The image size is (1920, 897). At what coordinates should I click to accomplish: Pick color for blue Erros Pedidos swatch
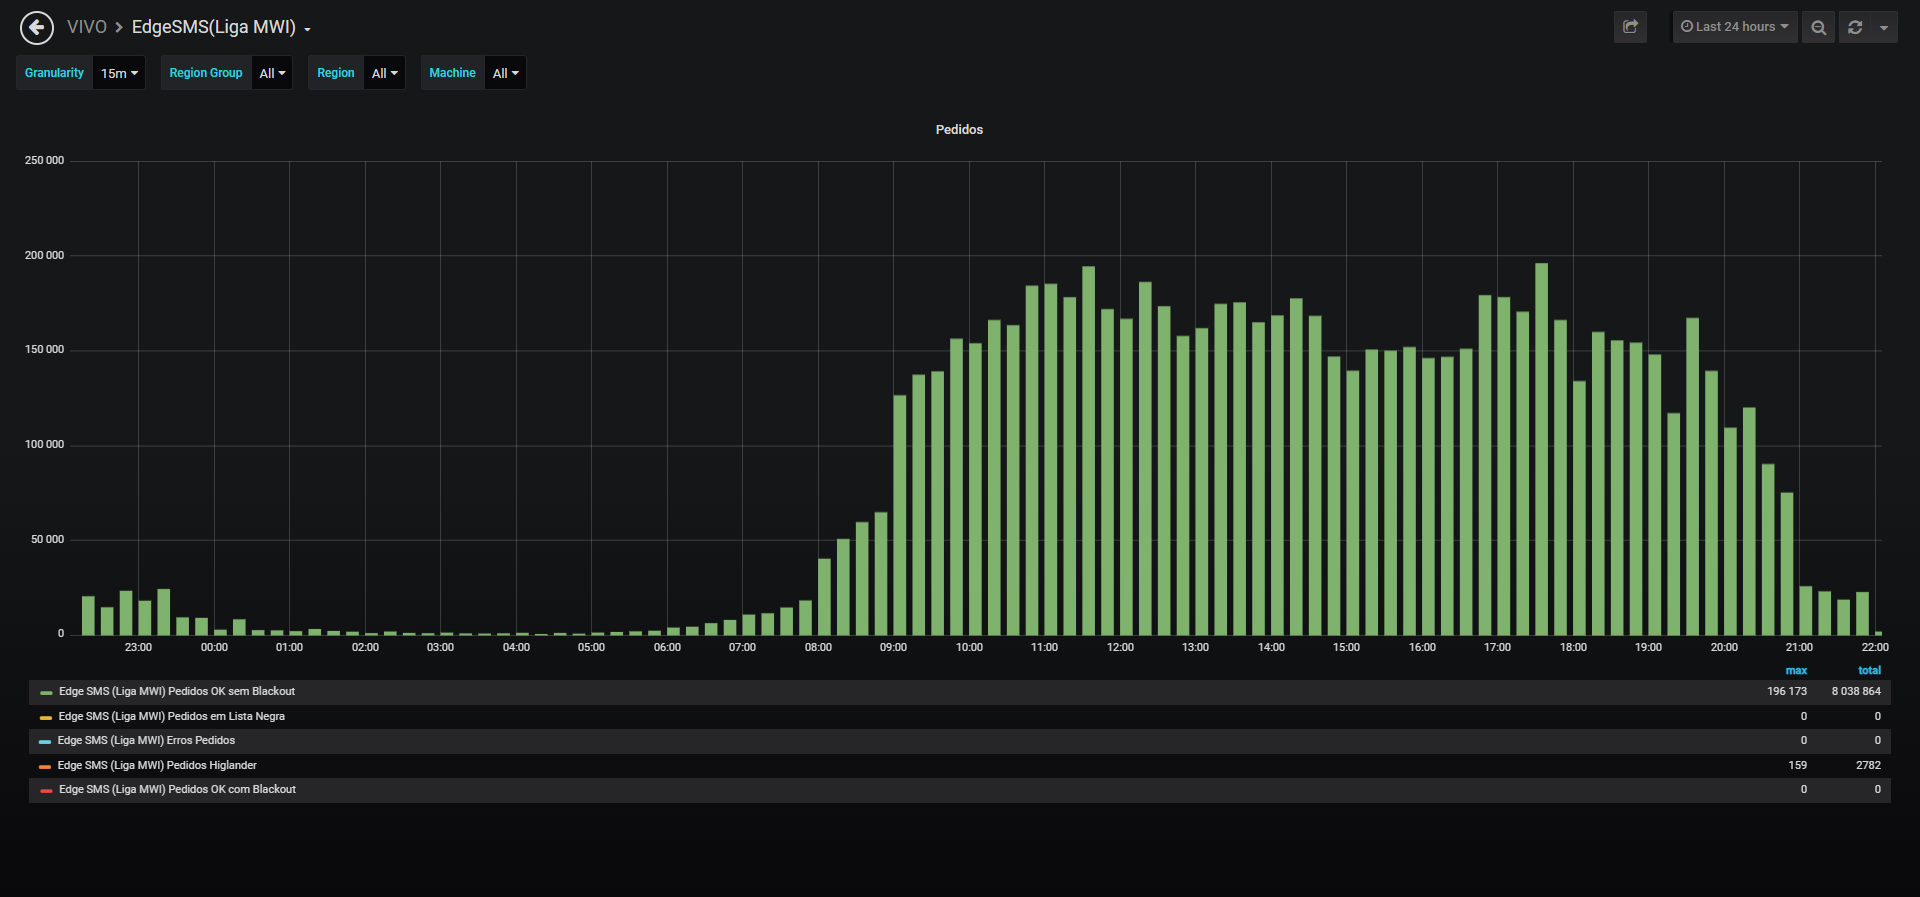(x=45, y=742)
